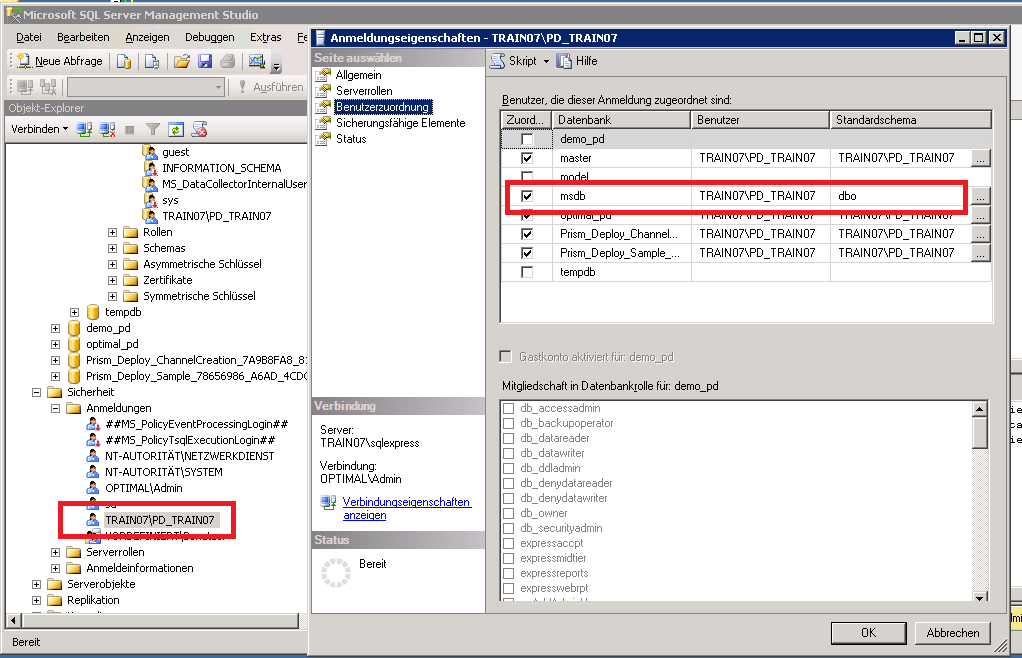The width and height of the screenshot is (1022, 658).
Task: Select the Sicherungsfähige Elemente page
Action: coord(400,123)
